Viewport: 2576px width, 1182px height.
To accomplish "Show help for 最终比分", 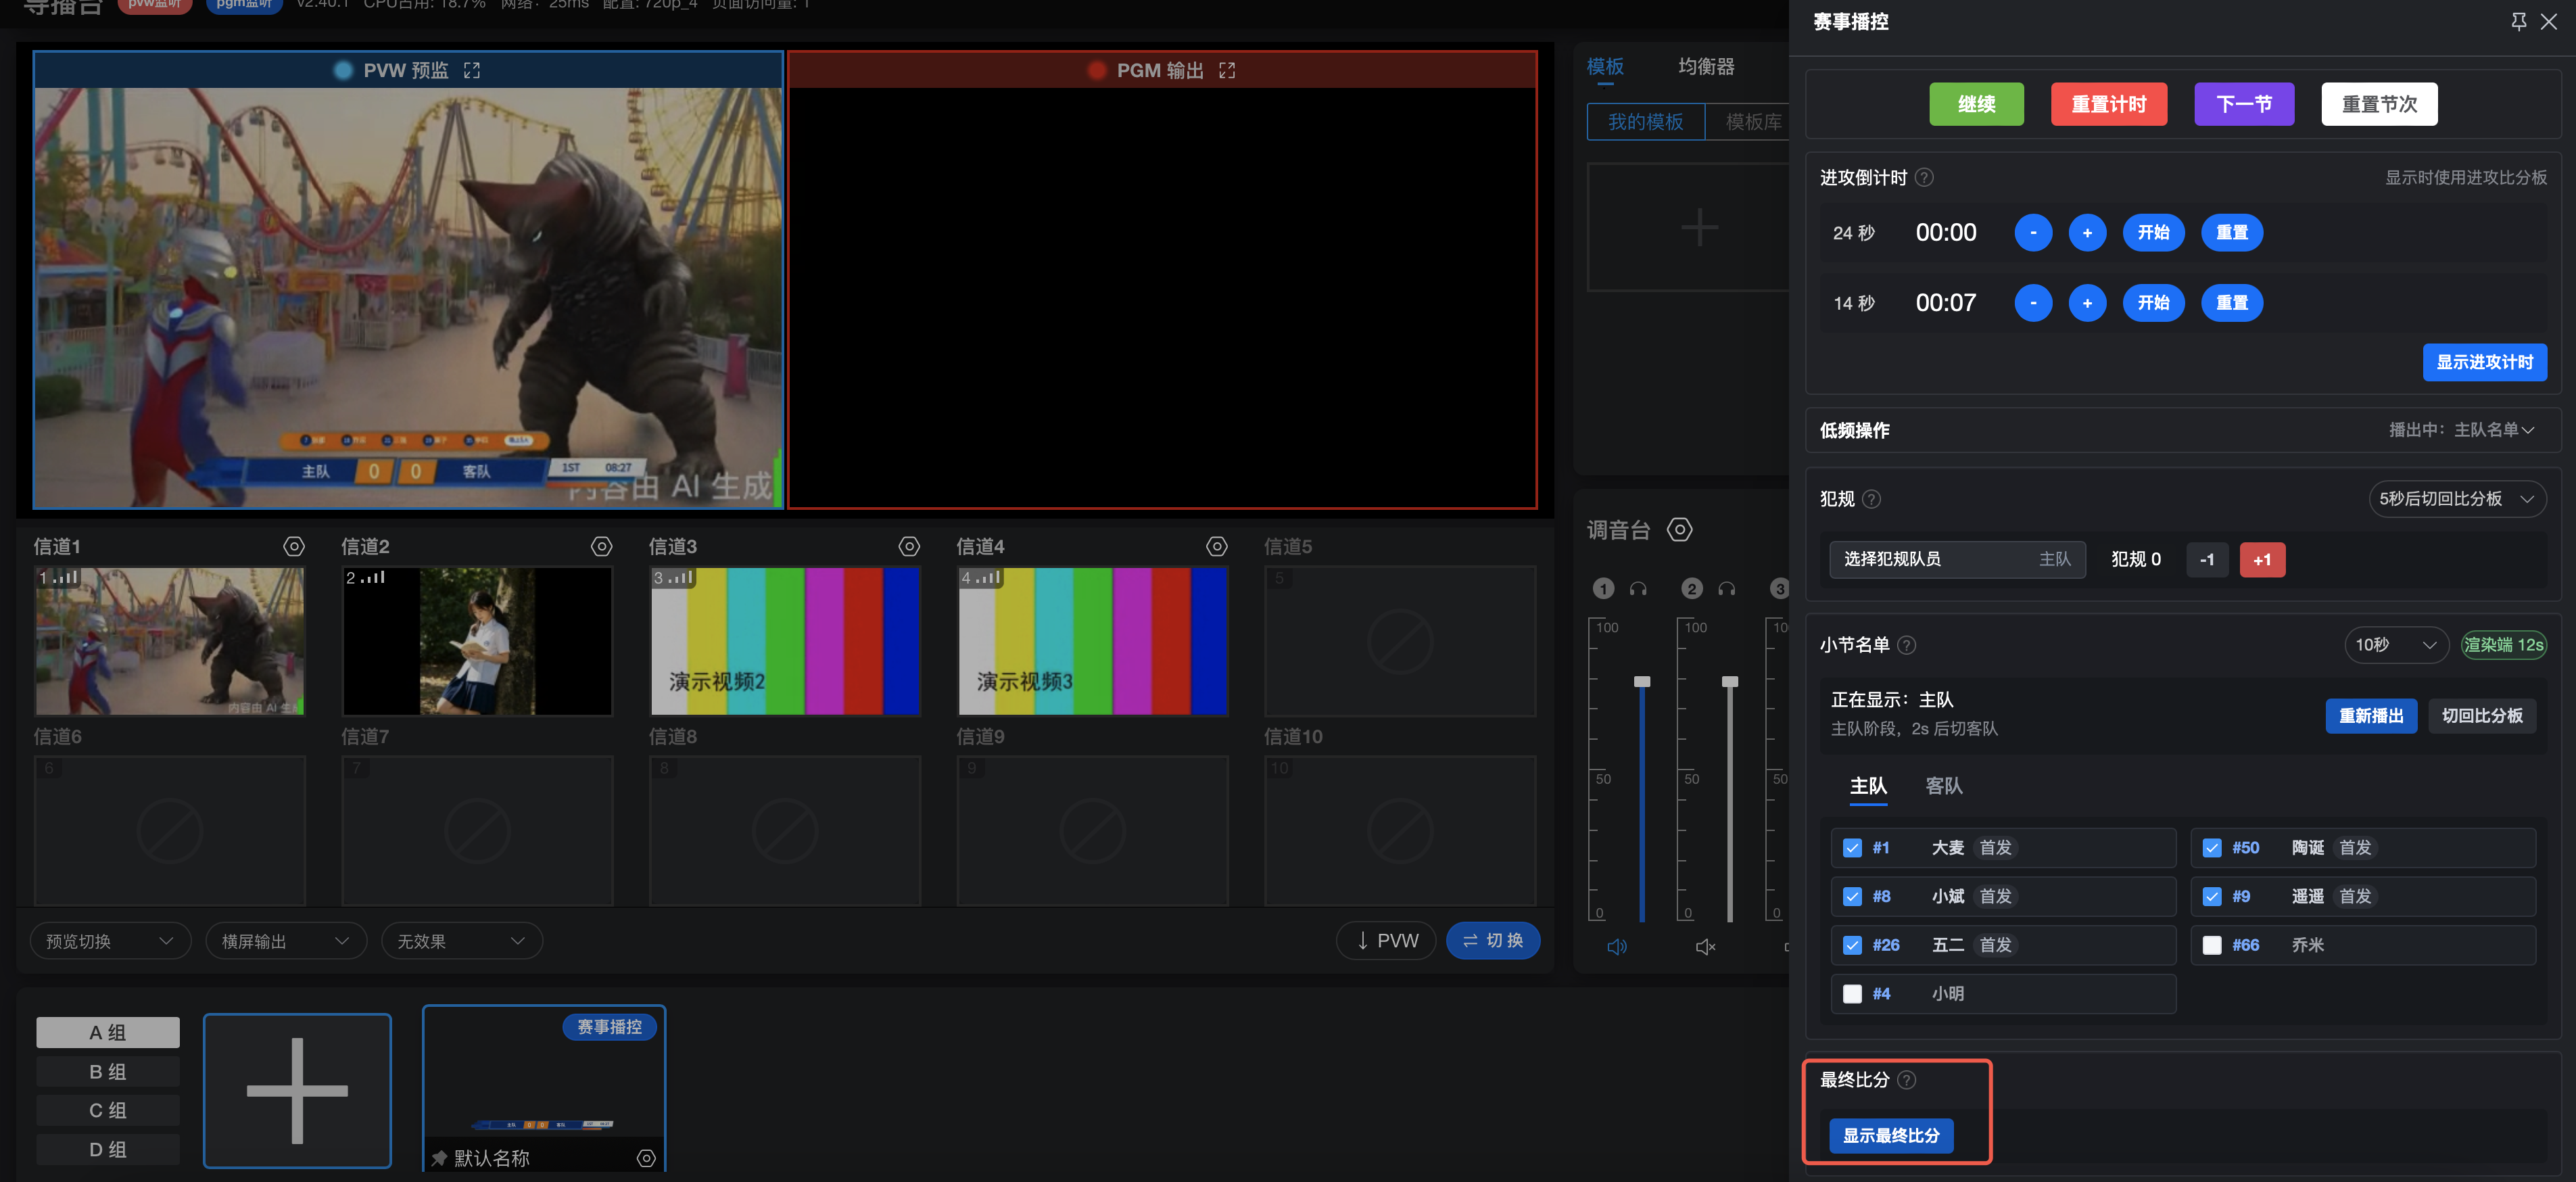I will (1907, 1080).
